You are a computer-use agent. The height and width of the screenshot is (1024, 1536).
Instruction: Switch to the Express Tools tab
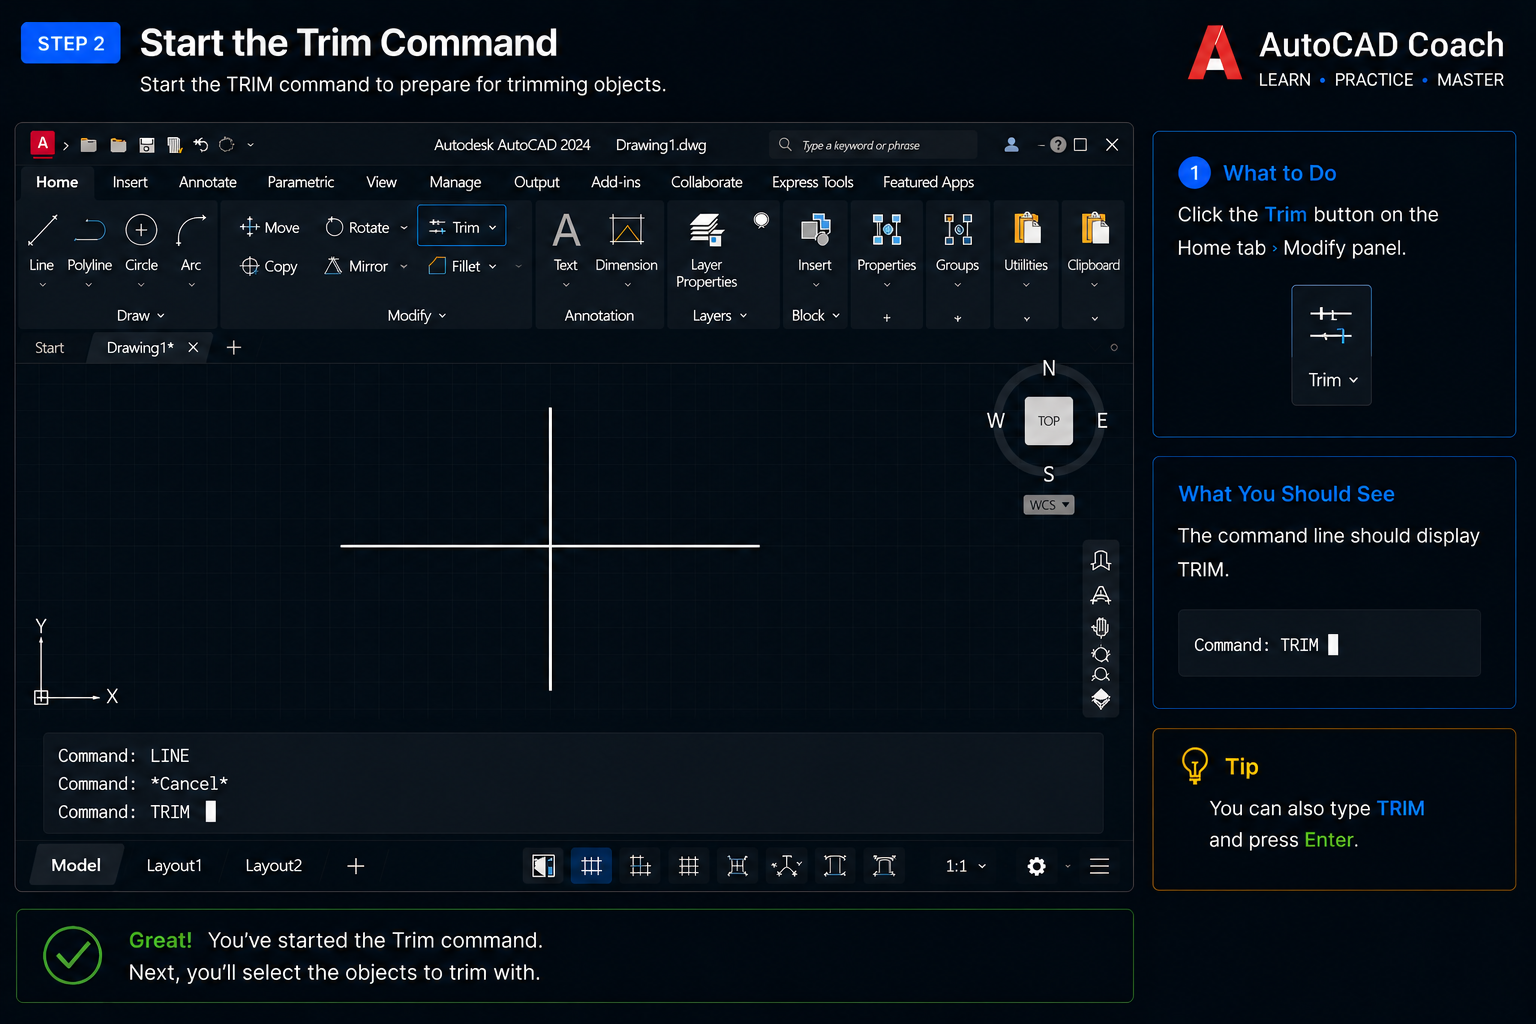(x=812, y=182)
